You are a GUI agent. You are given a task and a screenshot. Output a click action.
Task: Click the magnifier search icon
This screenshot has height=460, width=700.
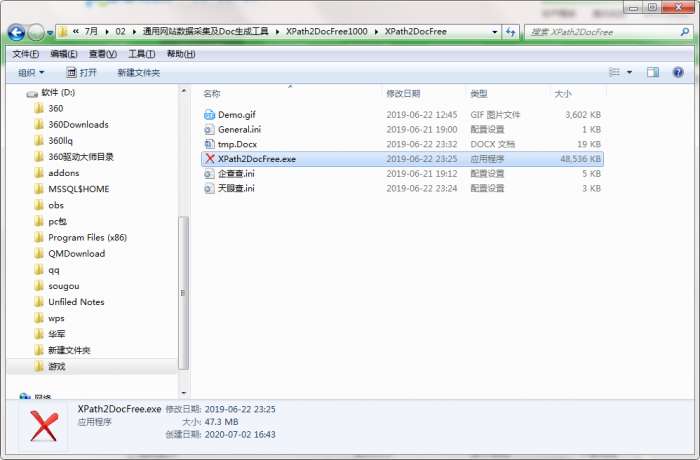click(x=685, y=32)
